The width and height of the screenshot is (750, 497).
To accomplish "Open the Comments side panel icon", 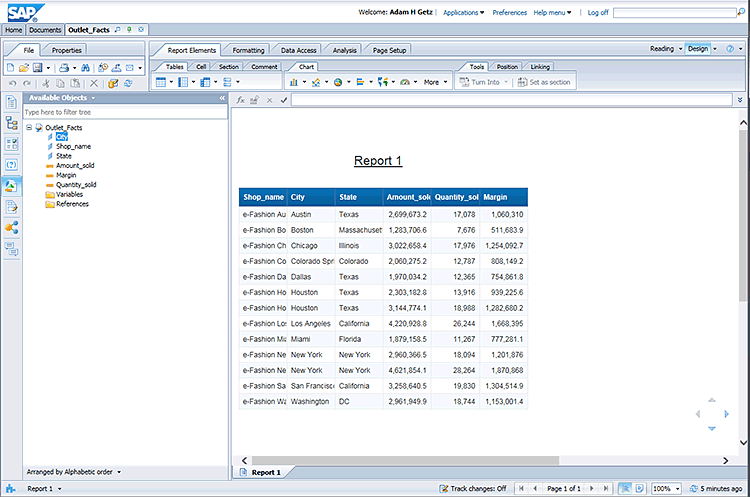I will pos(11,249).
